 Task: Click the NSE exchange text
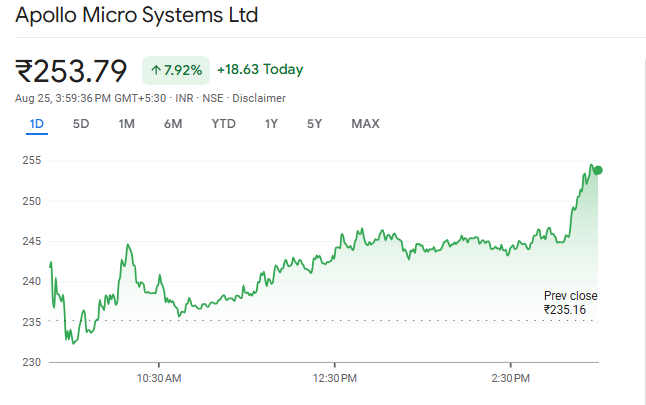(x=210, y=98)
